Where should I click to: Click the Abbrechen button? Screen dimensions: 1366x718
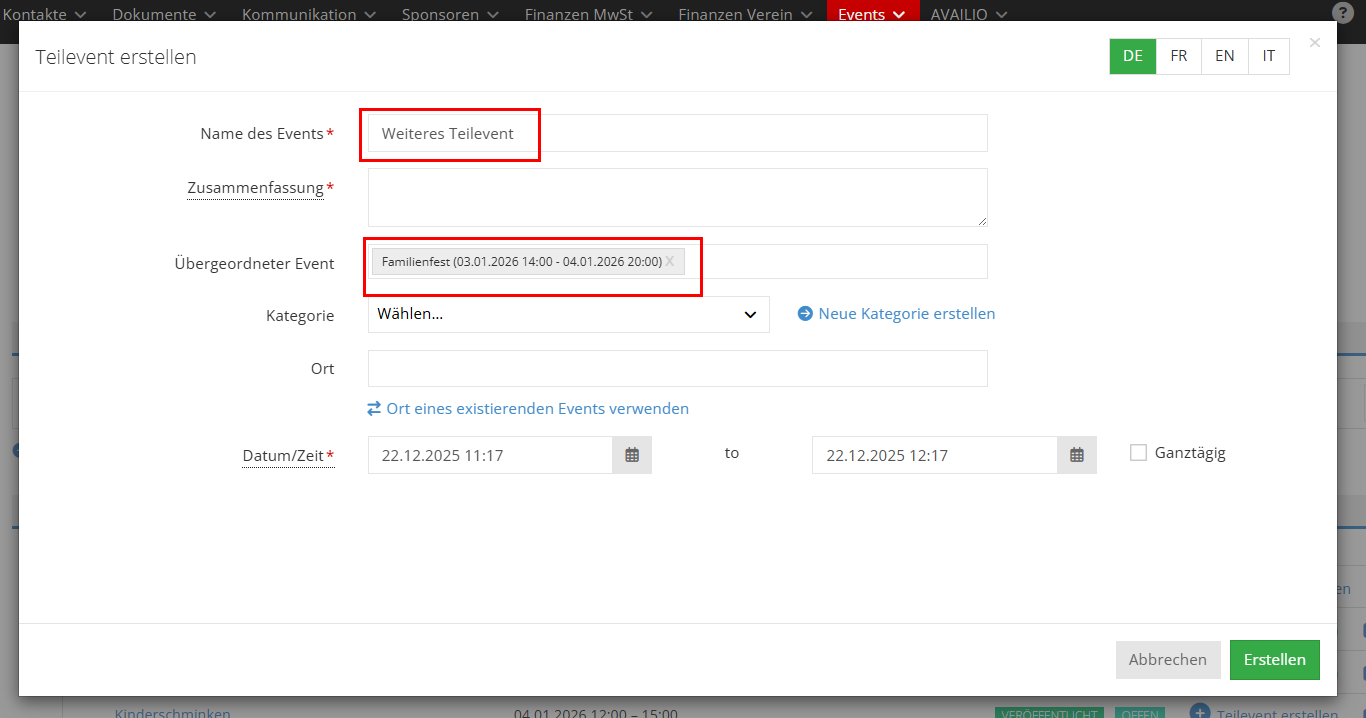pyautogui.click(x=1167, y=660)
